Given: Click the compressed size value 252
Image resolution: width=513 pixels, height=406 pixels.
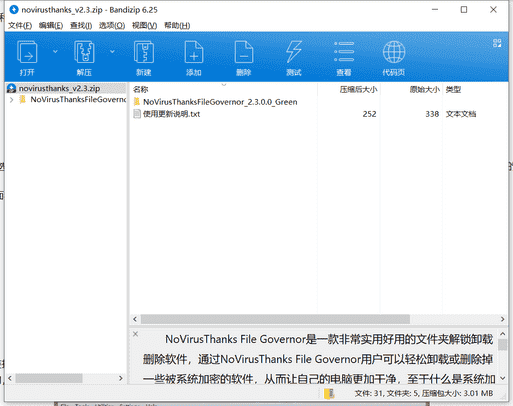Looking at the screenshot, I should pos(369,114).
